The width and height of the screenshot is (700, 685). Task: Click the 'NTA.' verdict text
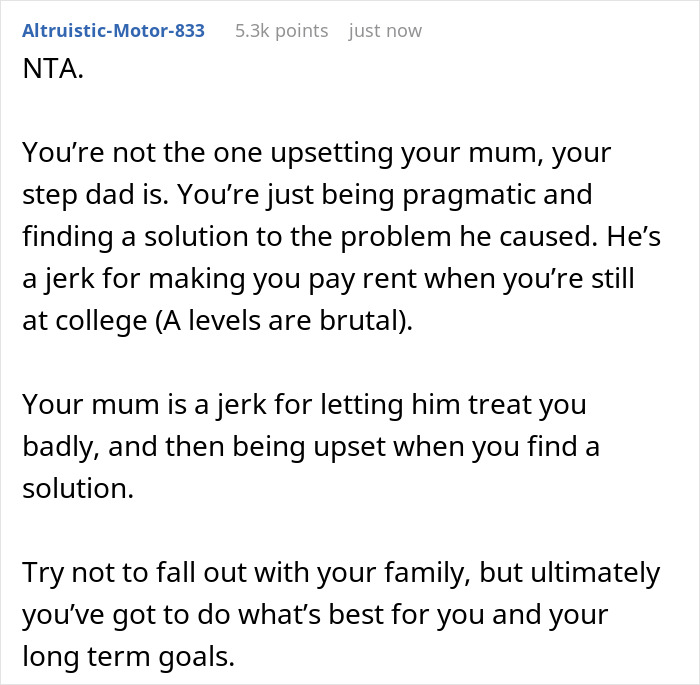click(x=53, y=69)
